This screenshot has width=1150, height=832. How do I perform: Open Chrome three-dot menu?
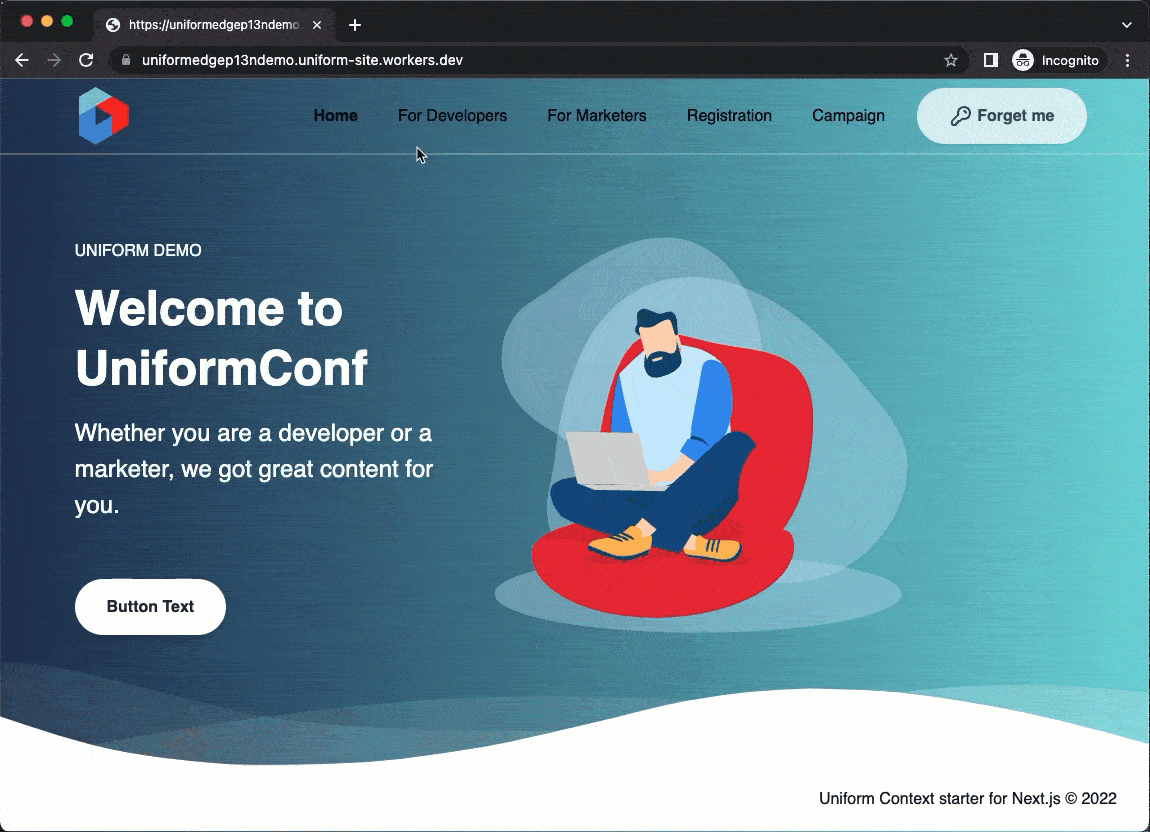point(1127,60)
